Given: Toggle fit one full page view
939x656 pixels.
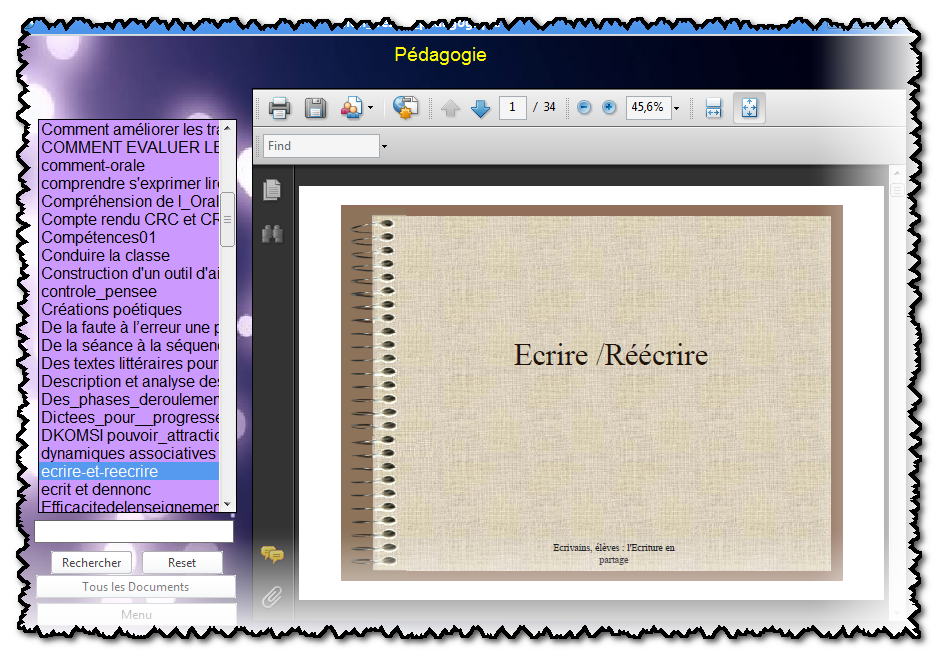Looking at the screenshot, I should (749, 108).
